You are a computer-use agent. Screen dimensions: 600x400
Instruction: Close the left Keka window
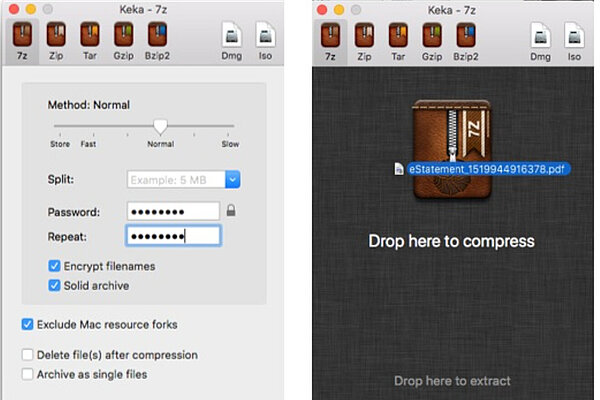tap(14, 9)
